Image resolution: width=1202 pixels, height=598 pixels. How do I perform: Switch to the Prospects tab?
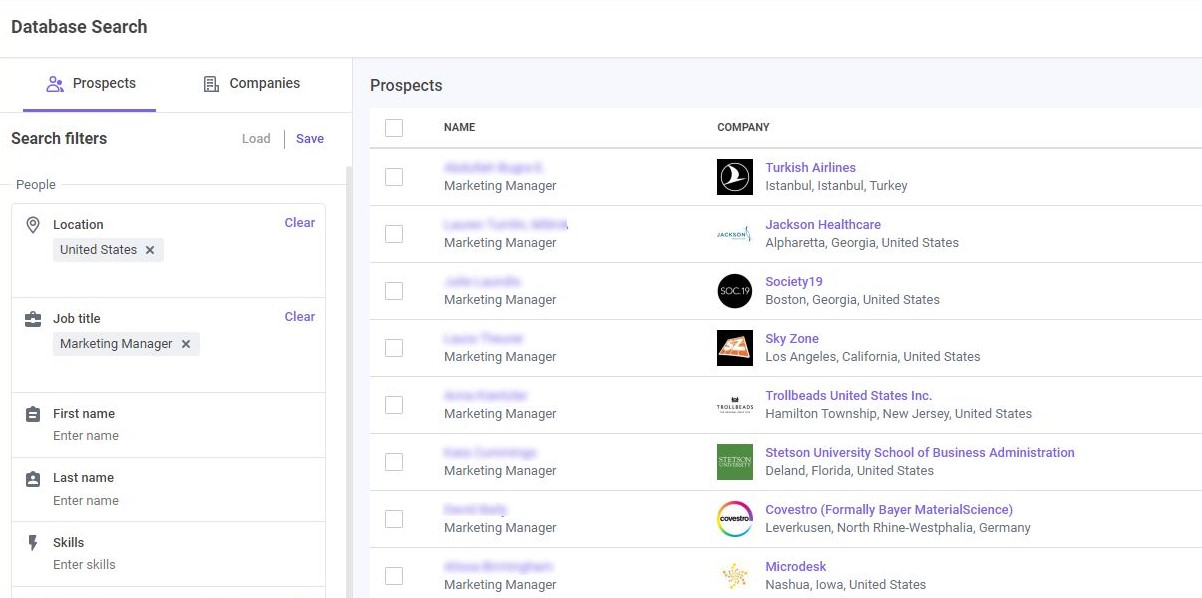(x=90, y=84)
